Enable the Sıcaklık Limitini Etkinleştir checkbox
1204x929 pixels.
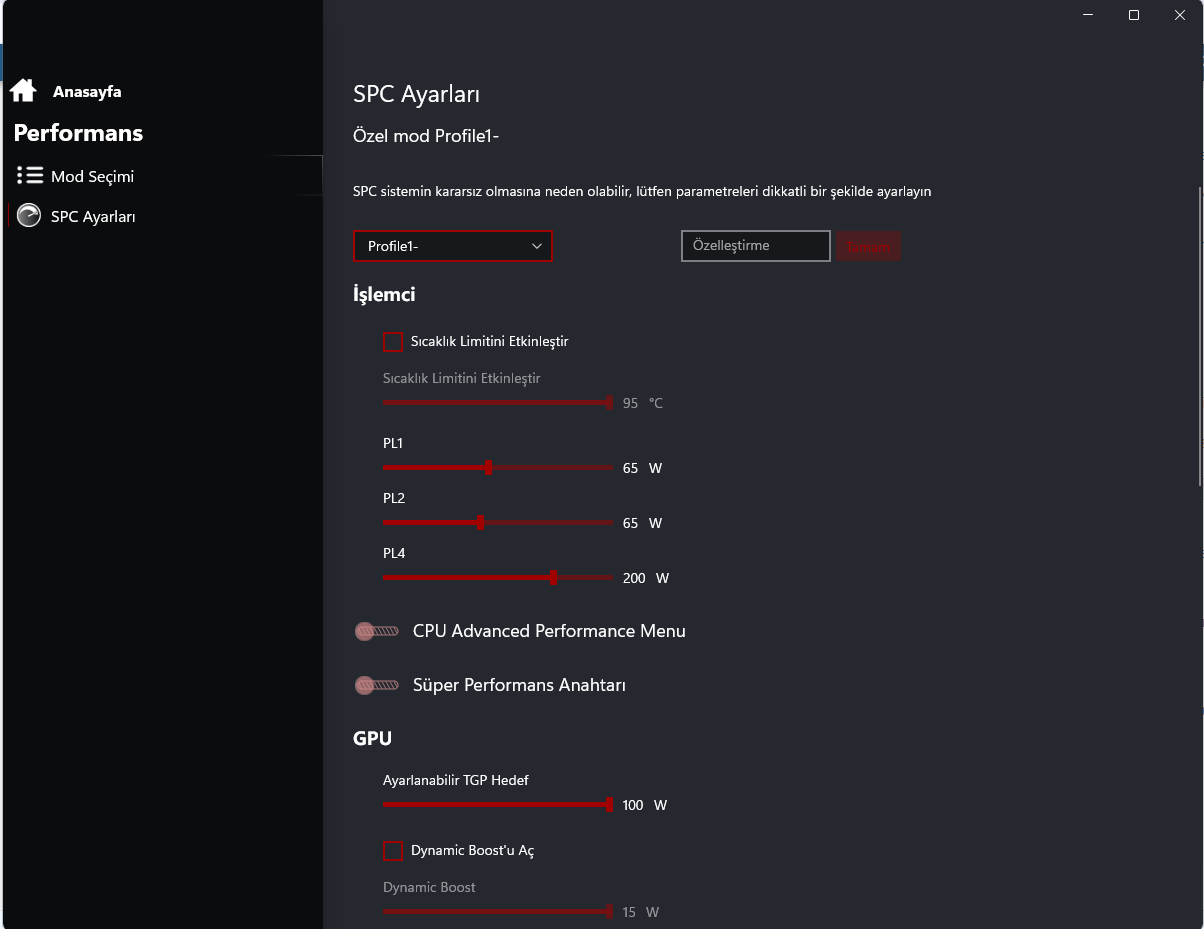coord(393,342)
